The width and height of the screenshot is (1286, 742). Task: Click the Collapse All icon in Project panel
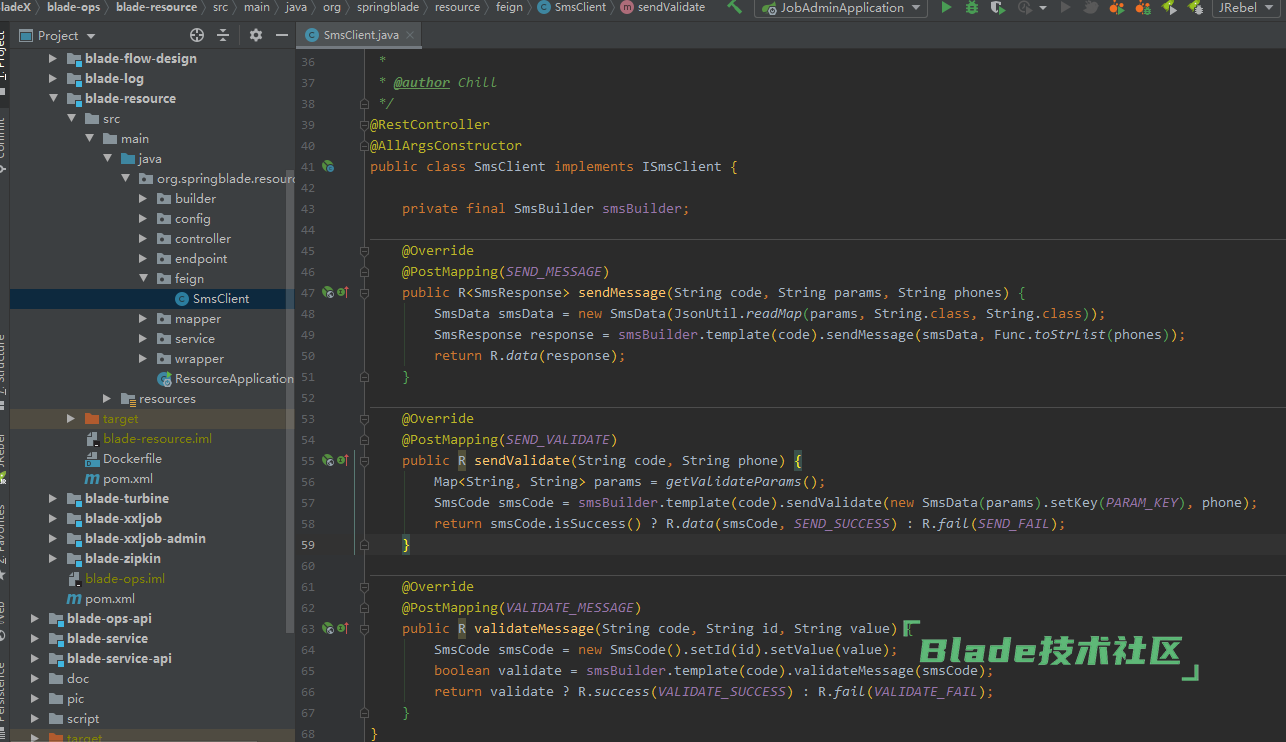pos(223,35)
